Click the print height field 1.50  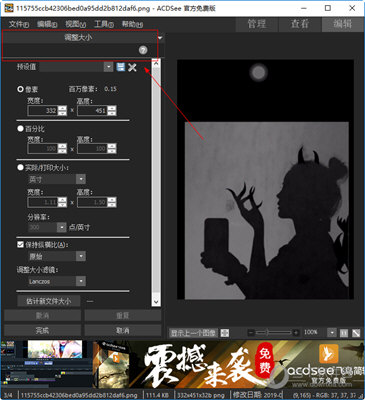93,202
